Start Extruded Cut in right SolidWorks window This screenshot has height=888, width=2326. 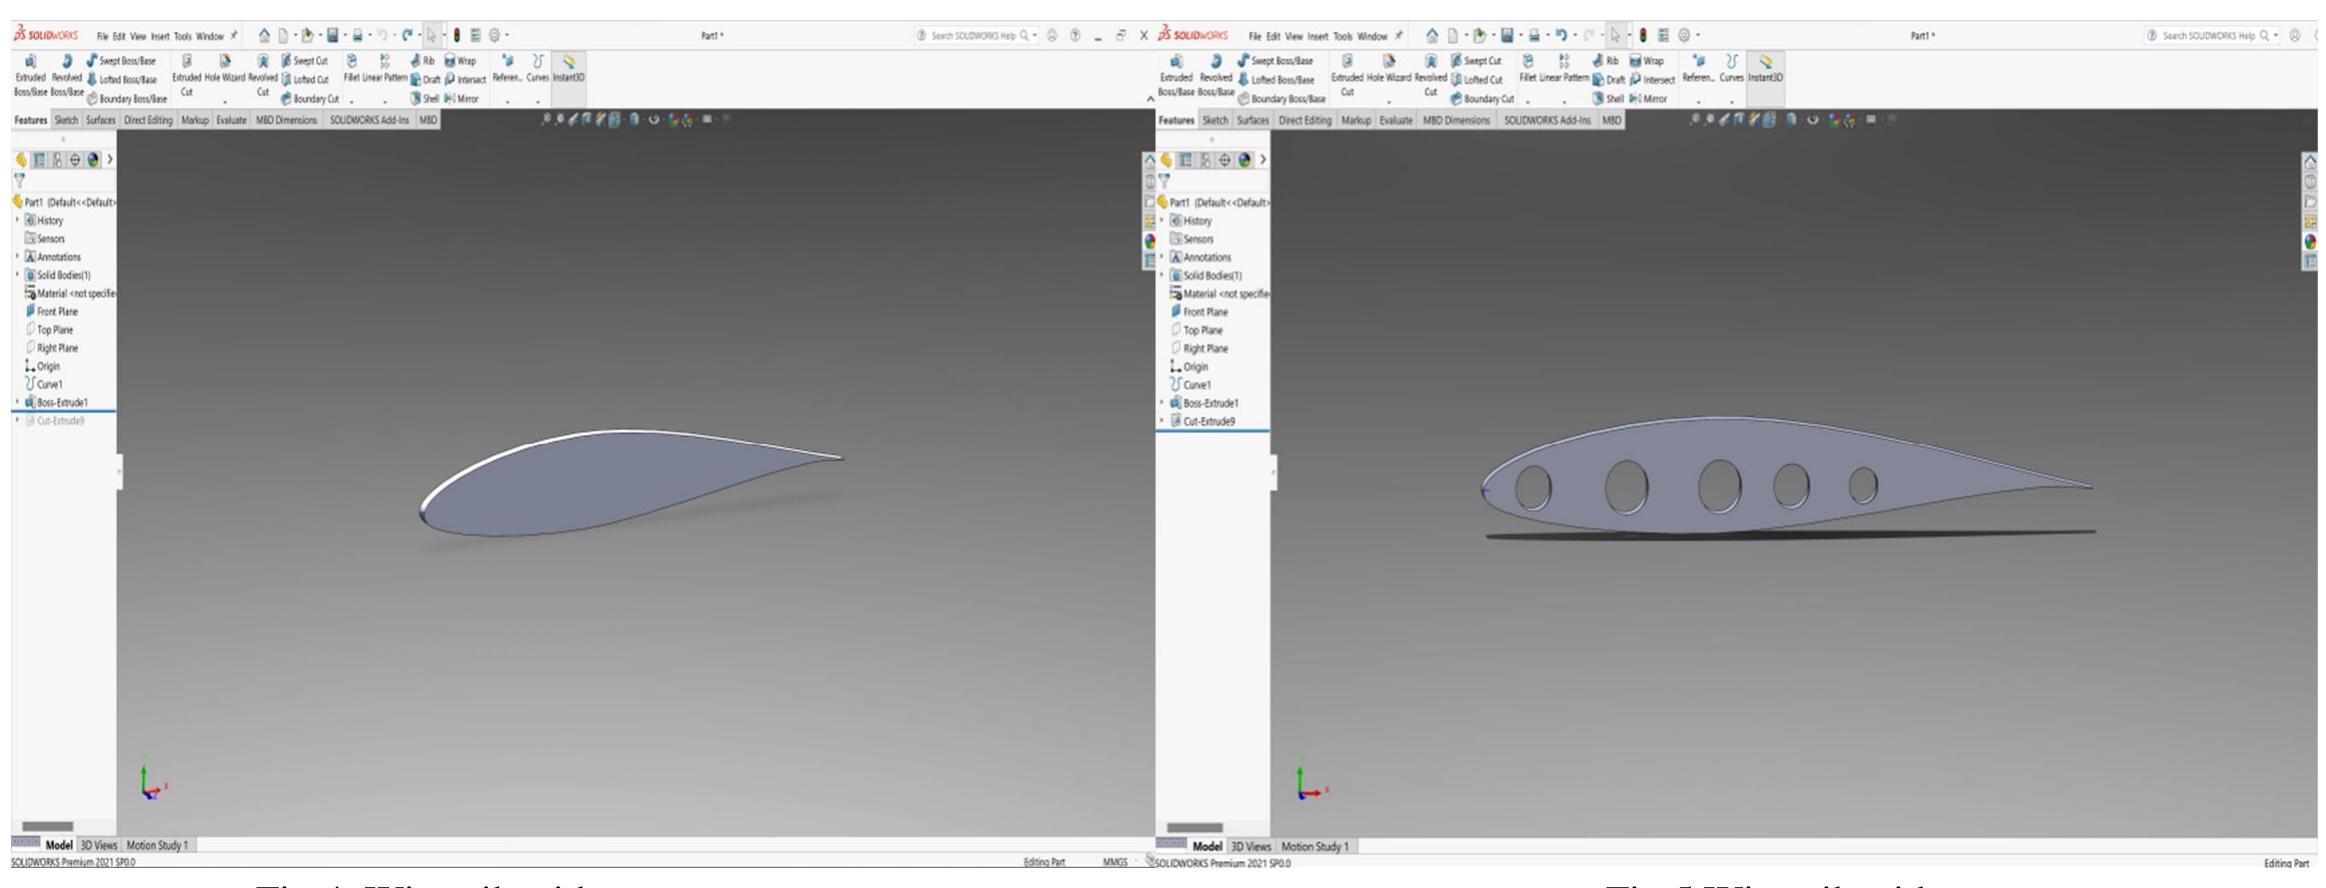pyautogui.click(x=1347, y=76)
